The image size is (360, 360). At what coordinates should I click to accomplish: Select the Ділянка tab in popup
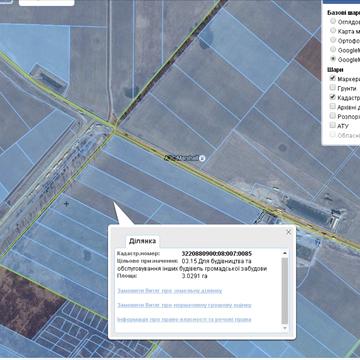pos(143,241)
